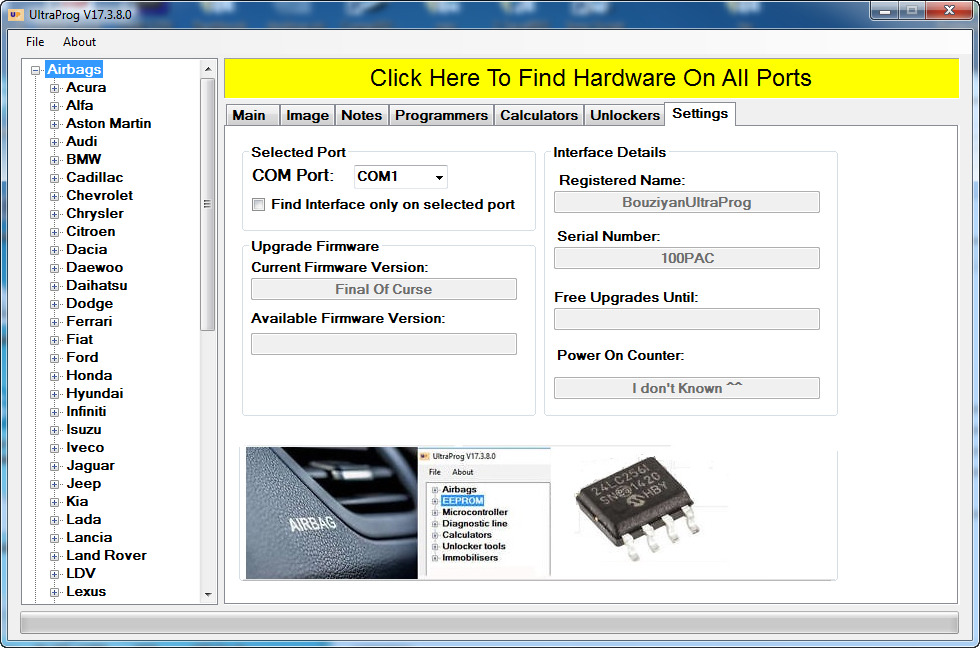Switch to the Image tab

point(307,116)
